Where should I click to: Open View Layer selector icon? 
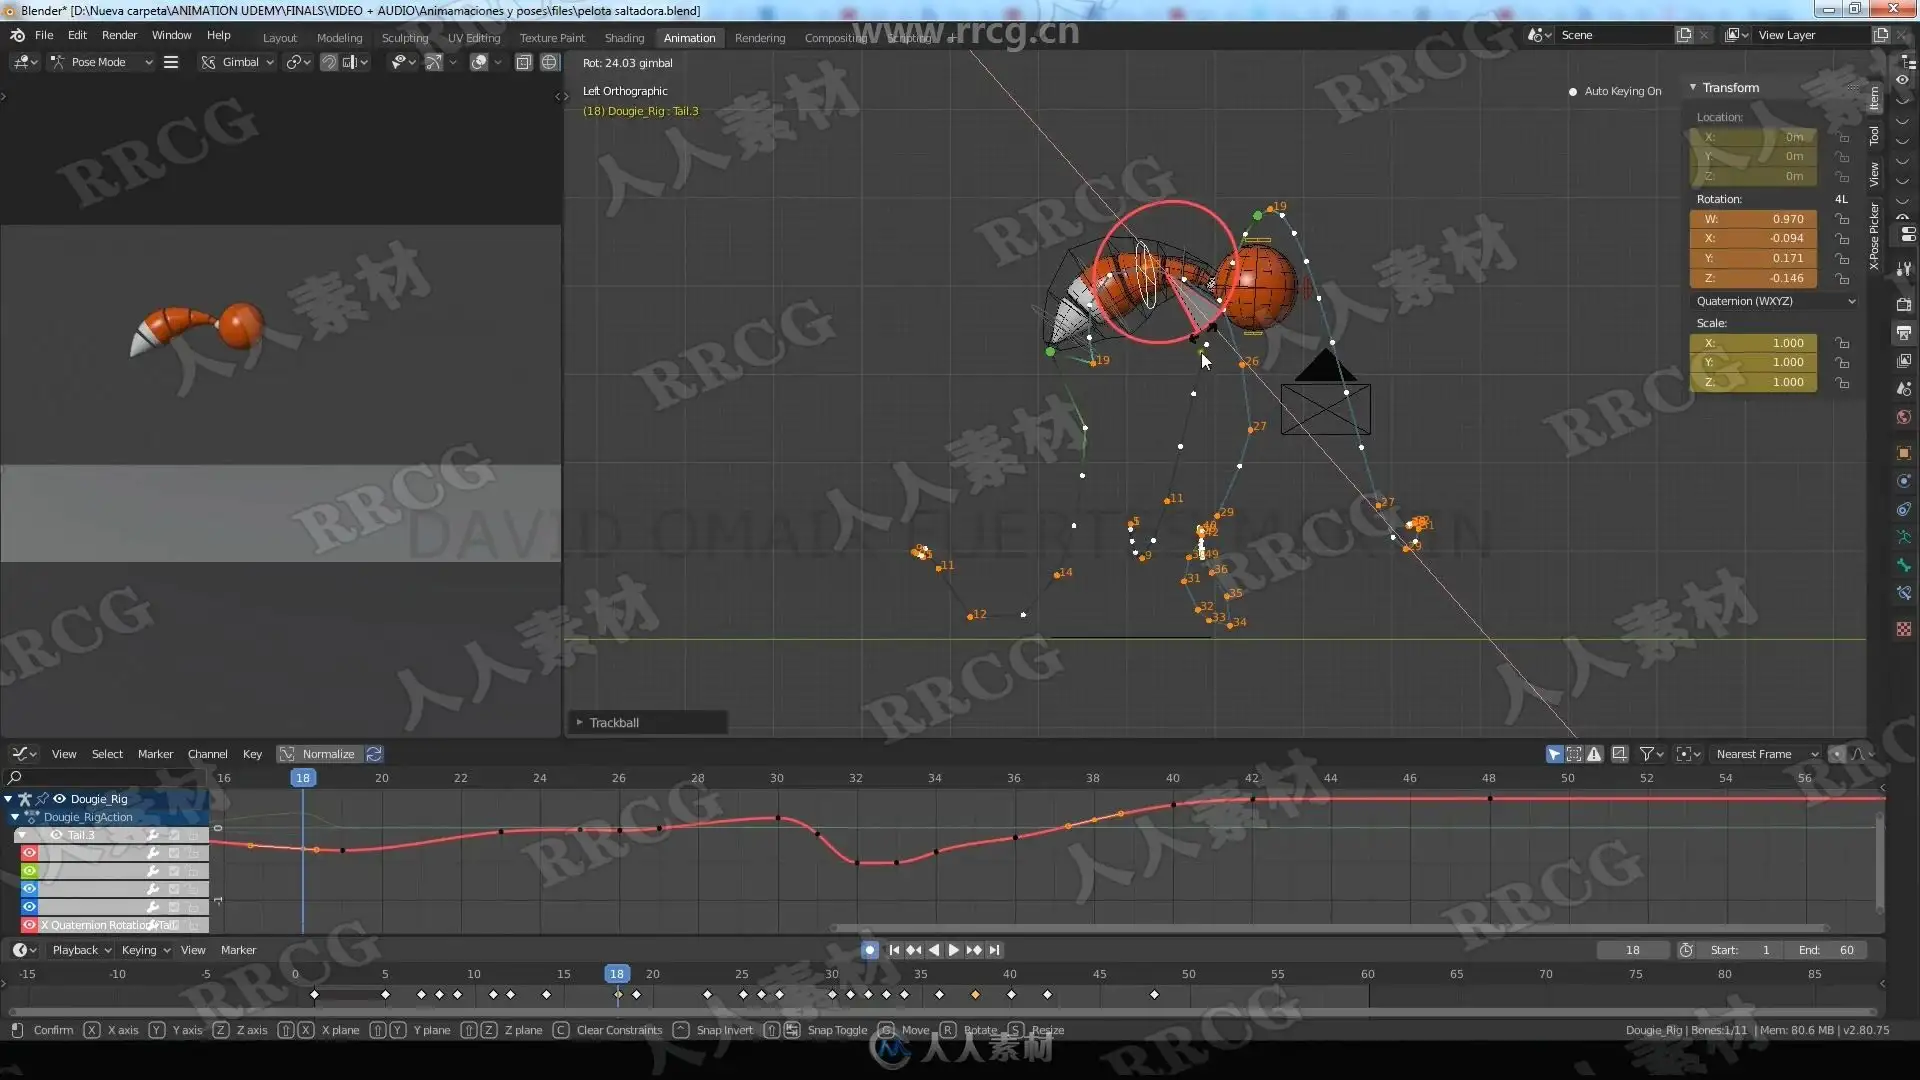coord(1737,35)
